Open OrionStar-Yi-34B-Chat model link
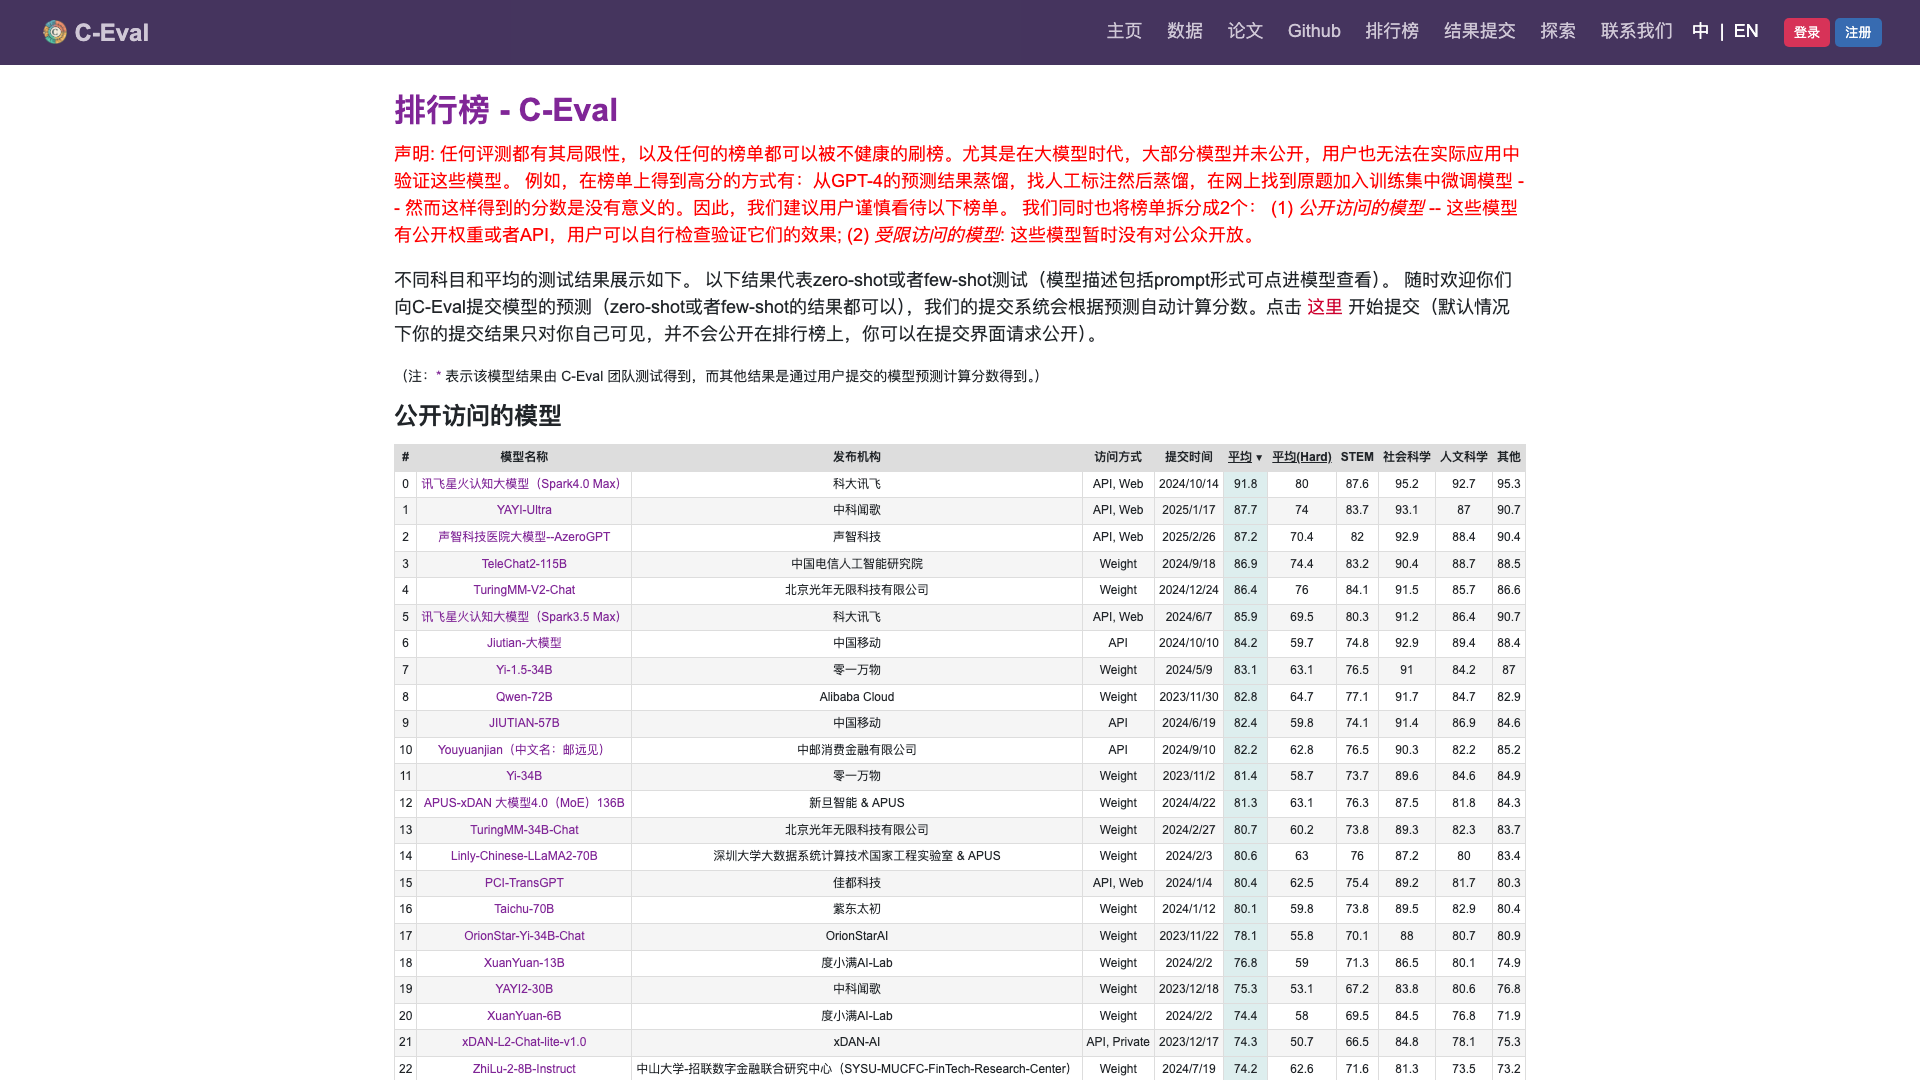Screen dimensions: 1920x1080 pyautogui.click(x=524, y=936)
